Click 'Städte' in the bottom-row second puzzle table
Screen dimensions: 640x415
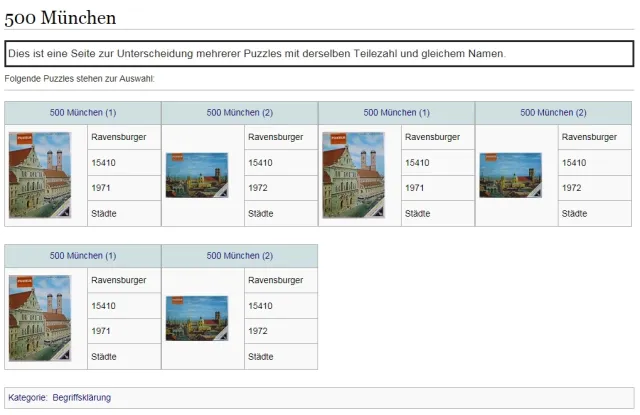261,357
